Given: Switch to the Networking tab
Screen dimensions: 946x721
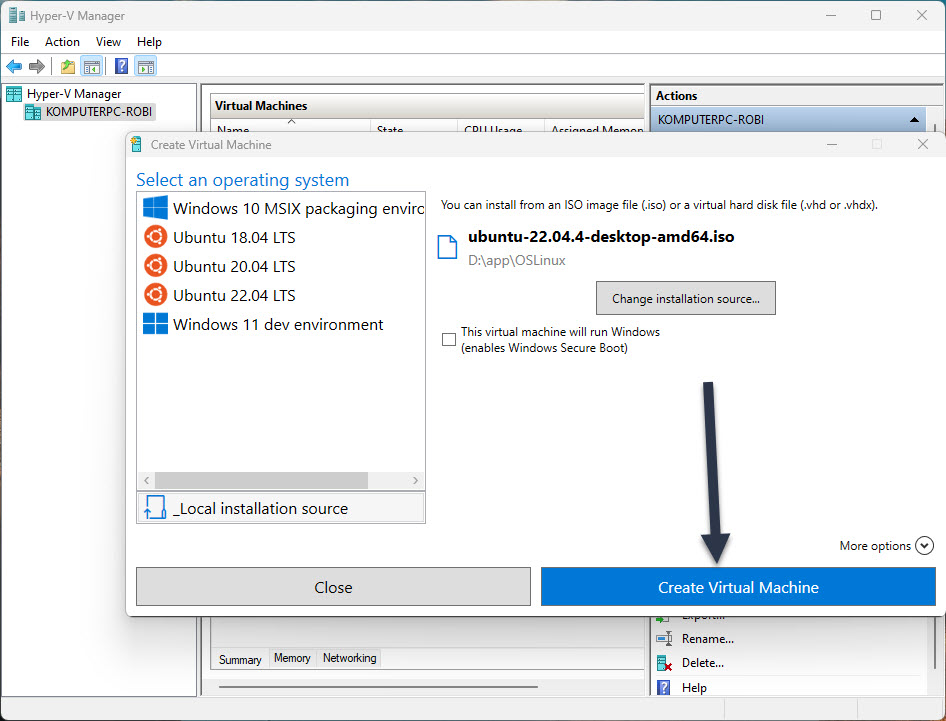Looking at the screenshot, I should (x=348, y=658).
